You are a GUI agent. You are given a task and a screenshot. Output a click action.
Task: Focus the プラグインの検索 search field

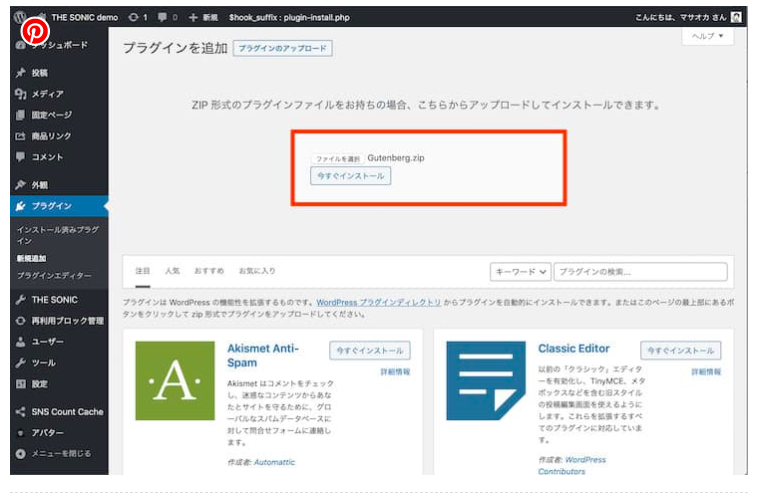tap(641, 272)
